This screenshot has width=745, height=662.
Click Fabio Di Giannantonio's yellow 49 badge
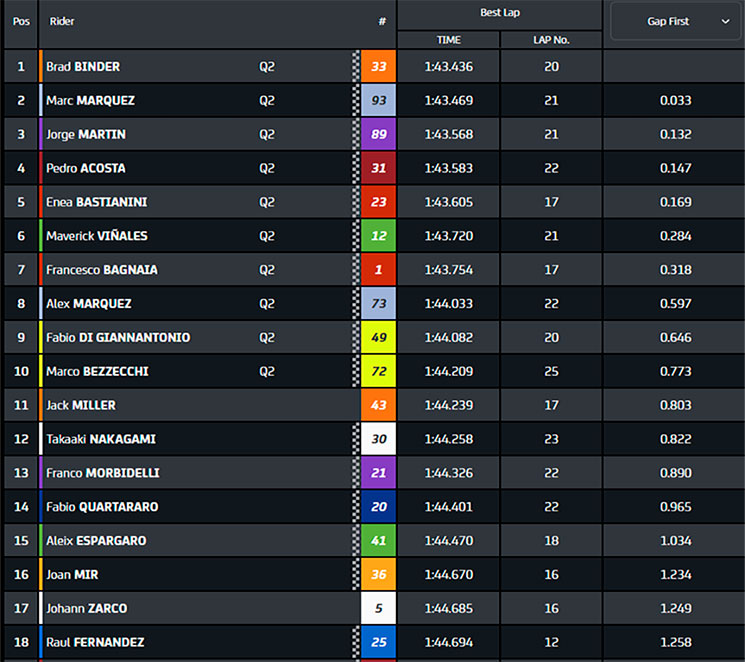click(378, 337)
